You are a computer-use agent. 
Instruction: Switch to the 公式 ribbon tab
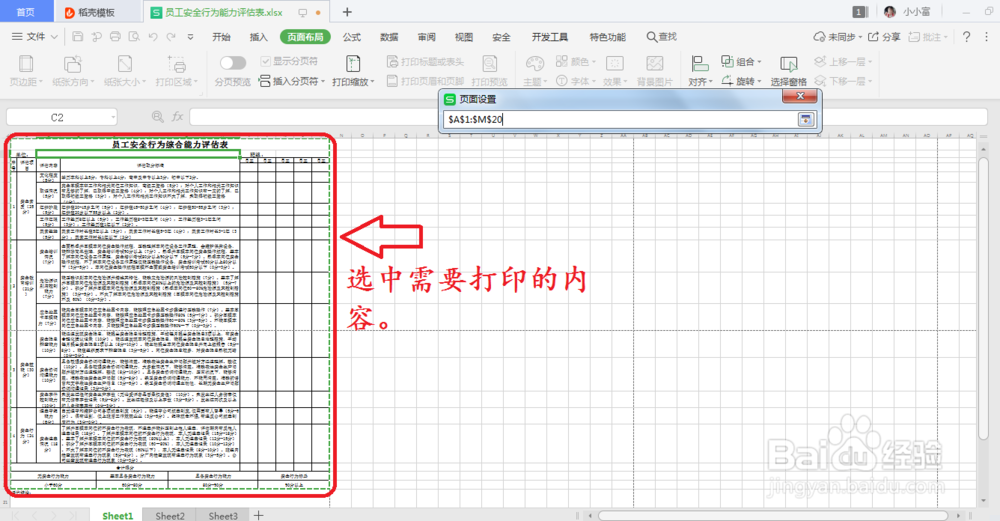[351, 37]
